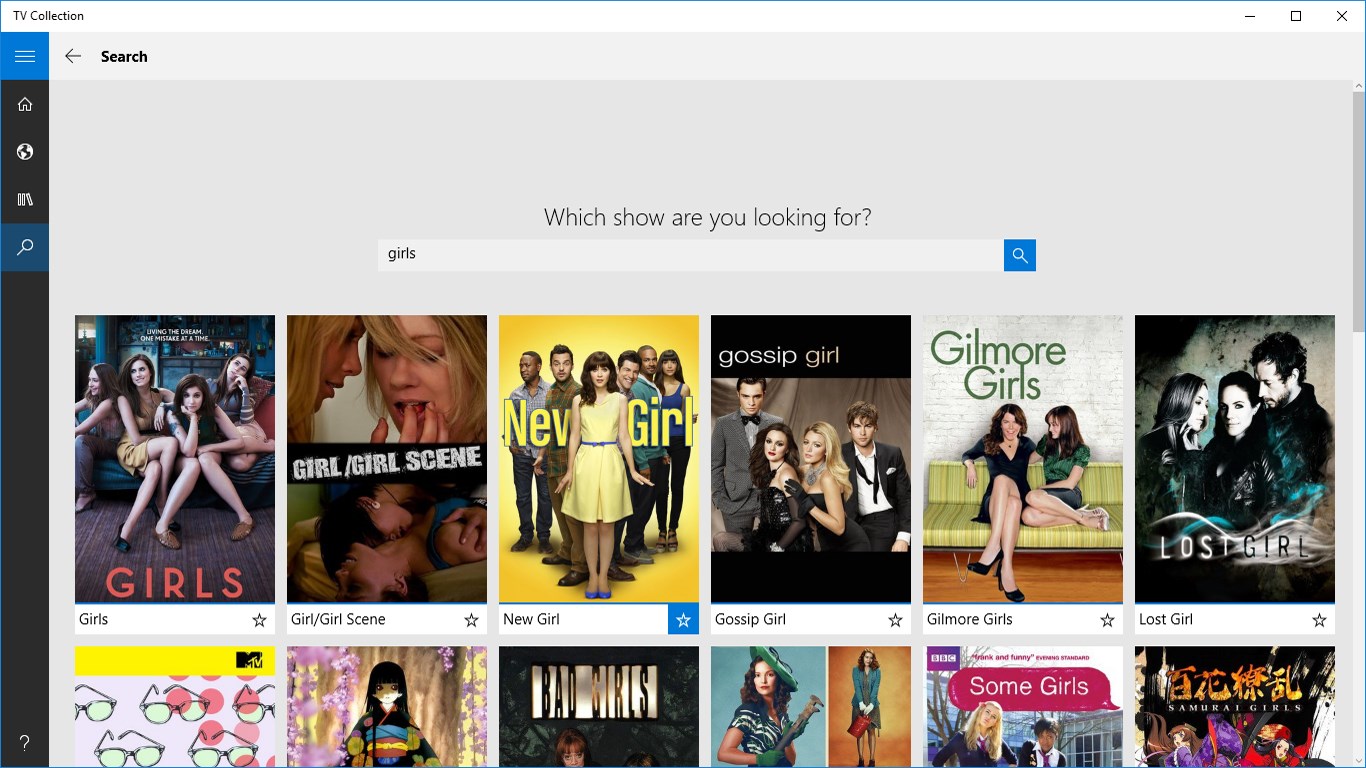The height and width of the screenshot is (768, 1366).
Task: Click the vertical scrollbar thumb
Action: pyautogui.click(x=1359, y=212)
